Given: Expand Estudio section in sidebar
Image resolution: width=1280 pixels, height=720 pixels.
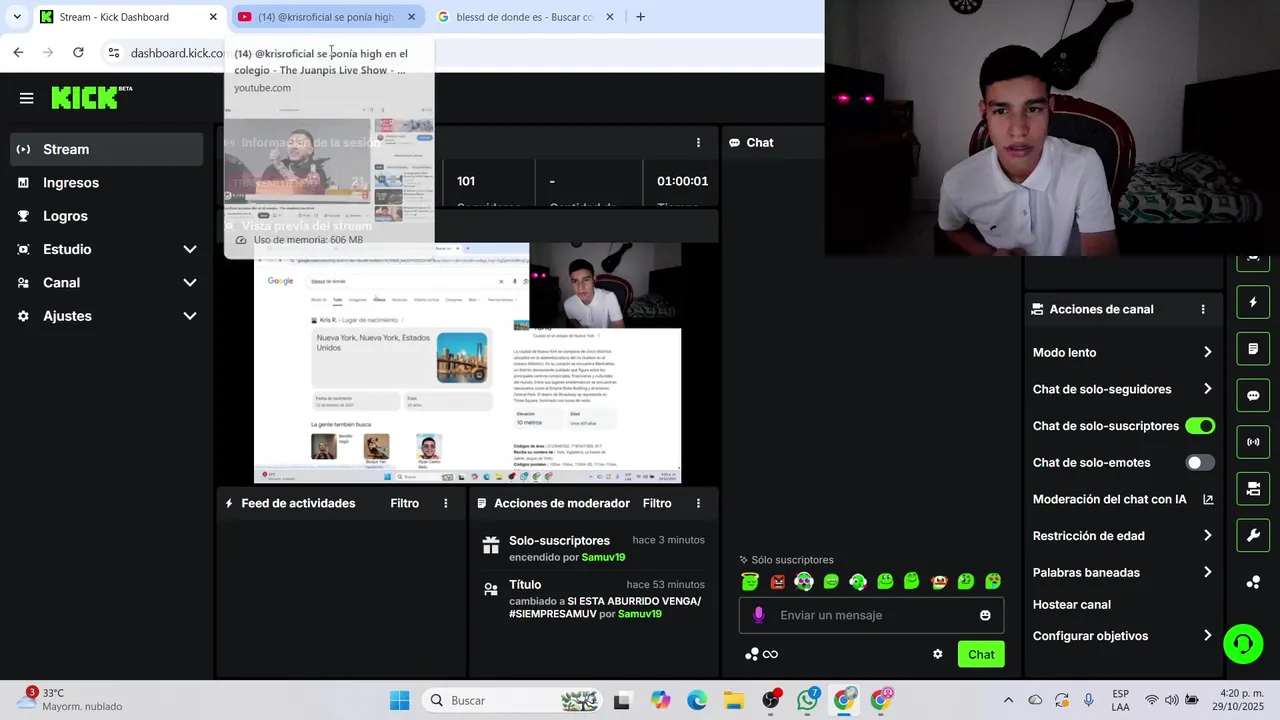Looking at the screenshot, I should 107,249.
